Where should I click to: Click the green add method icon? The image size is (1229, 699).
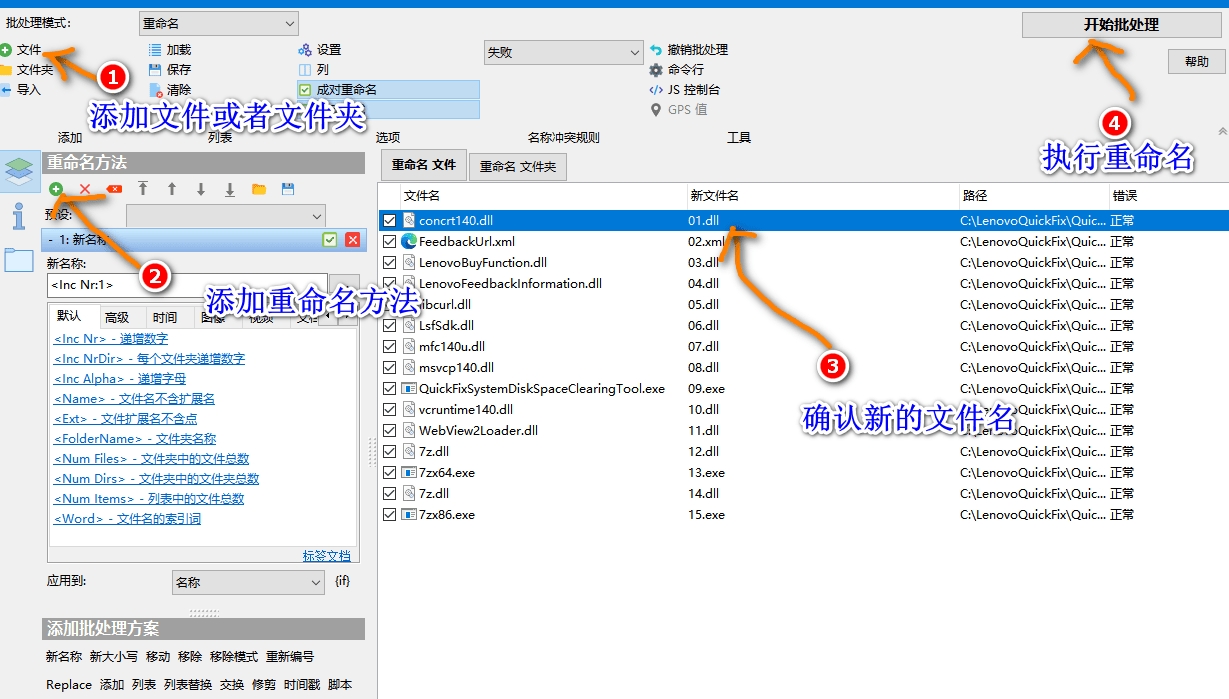click(x=56, y=188)
